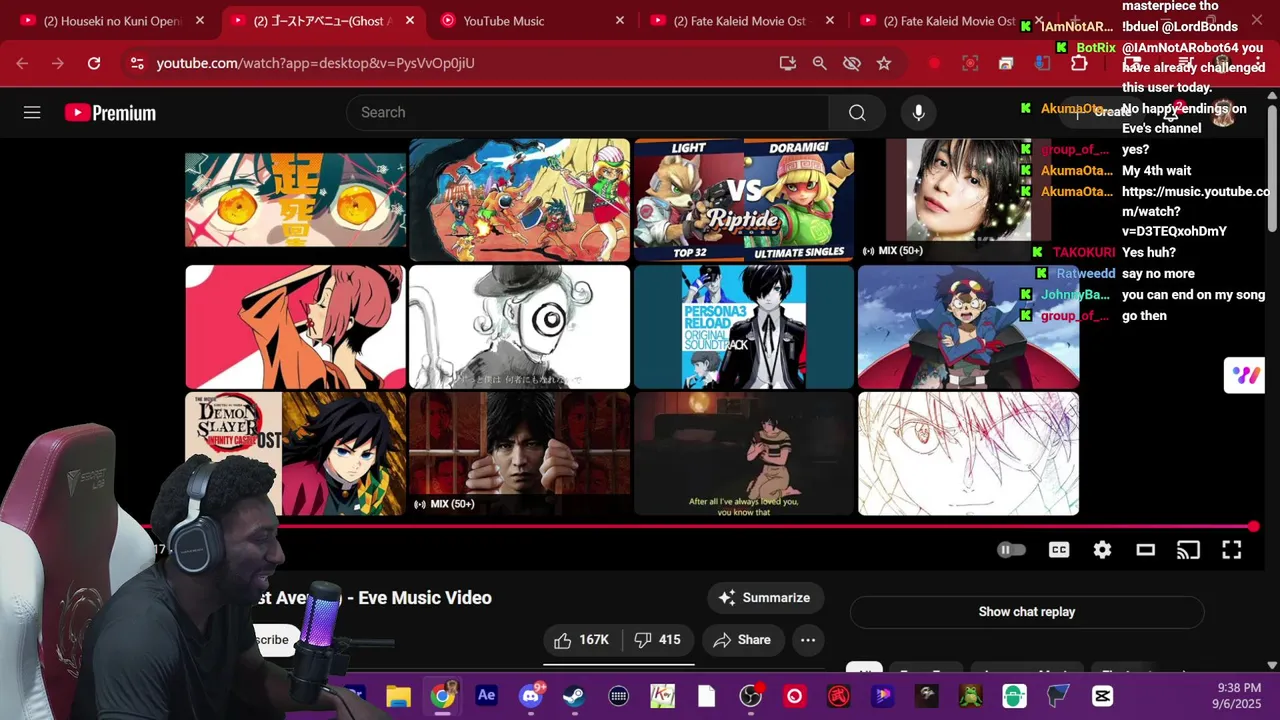Click the Chrome icon in taskbar

point(442,696)
